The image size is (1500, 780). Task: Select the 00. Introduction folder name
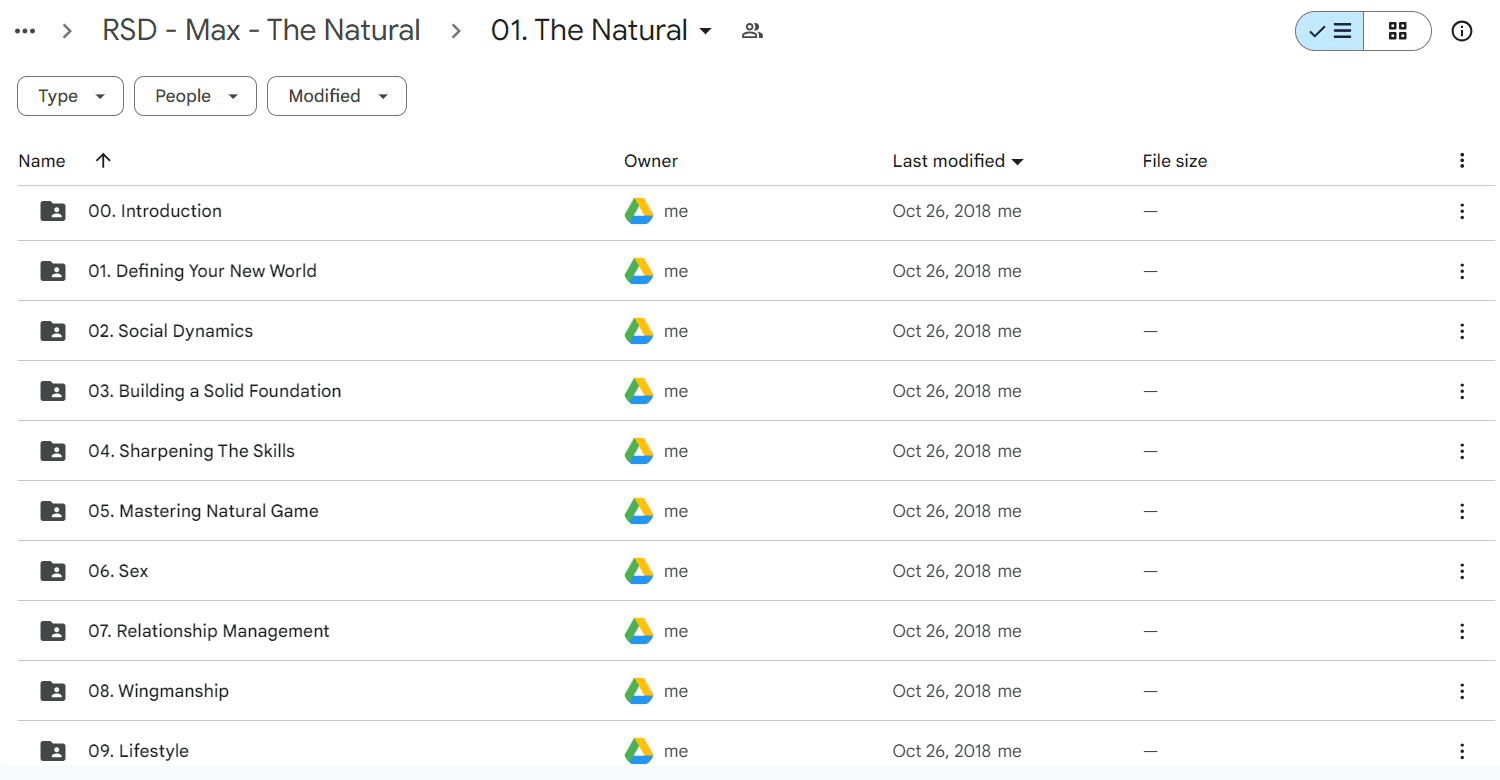tap(155, 211)
